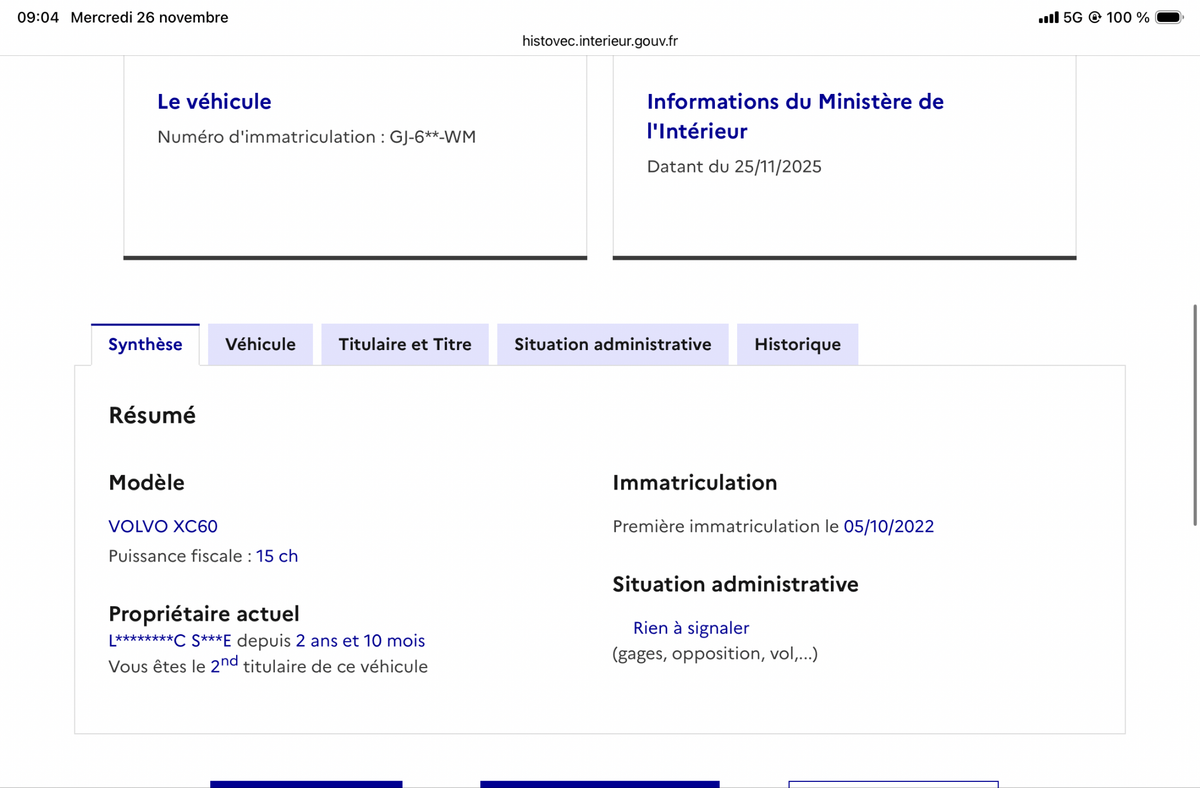
Task: Switch to the Véhicule tab
Action: coord(260,344)
